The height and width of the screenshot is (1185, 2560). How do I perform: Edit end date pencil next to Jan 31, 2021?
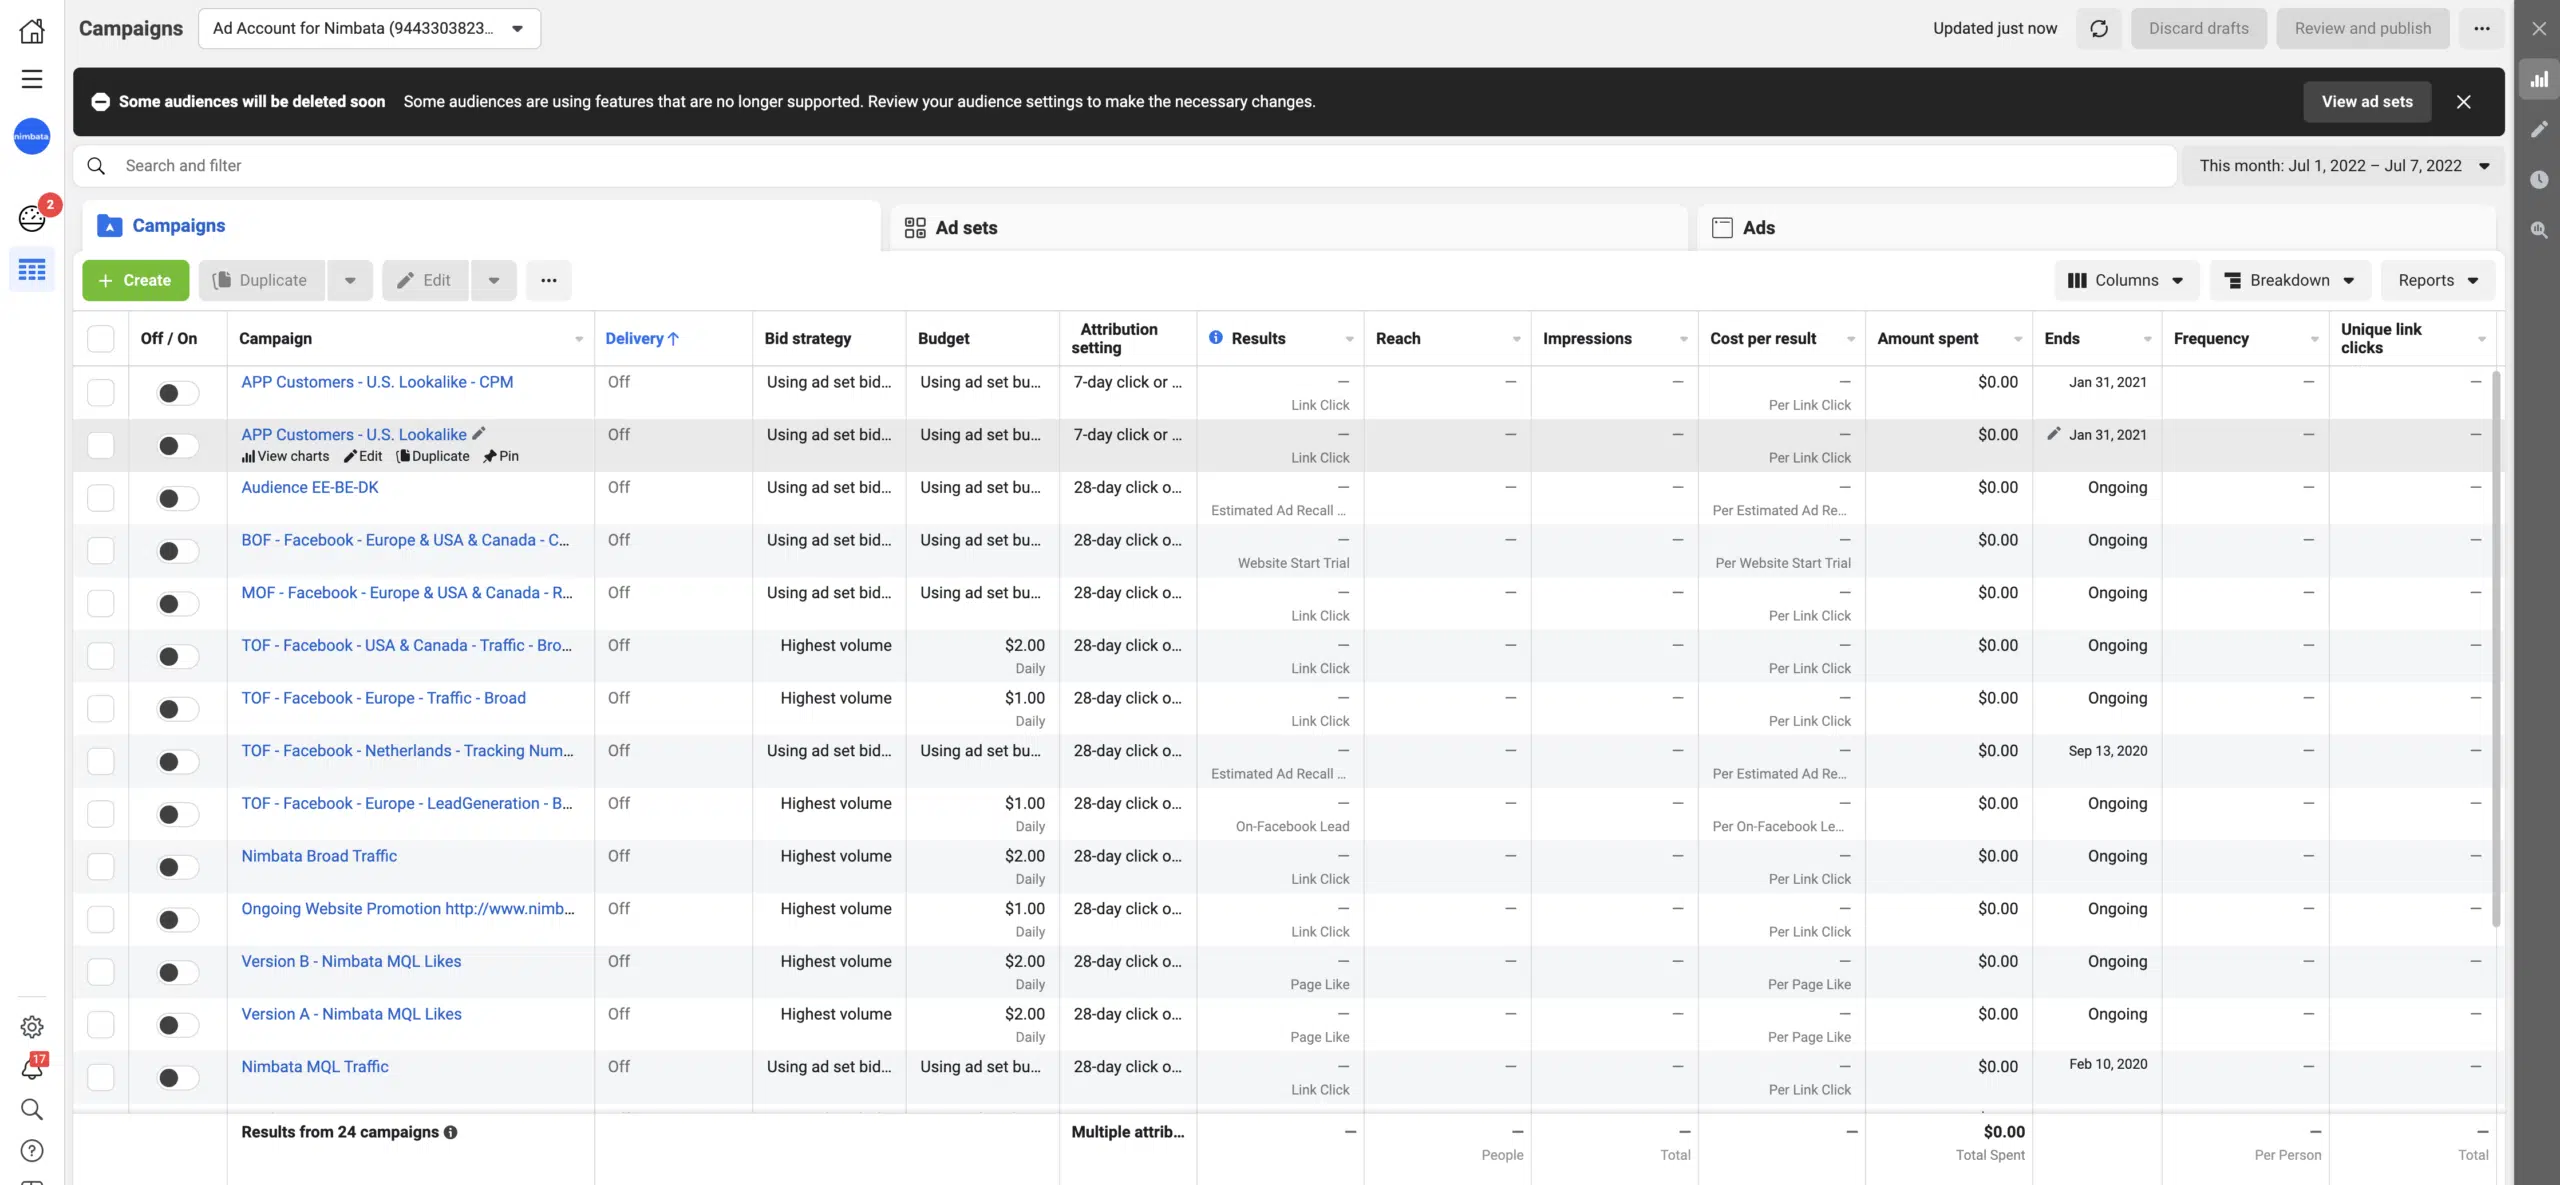(2054, 434)
